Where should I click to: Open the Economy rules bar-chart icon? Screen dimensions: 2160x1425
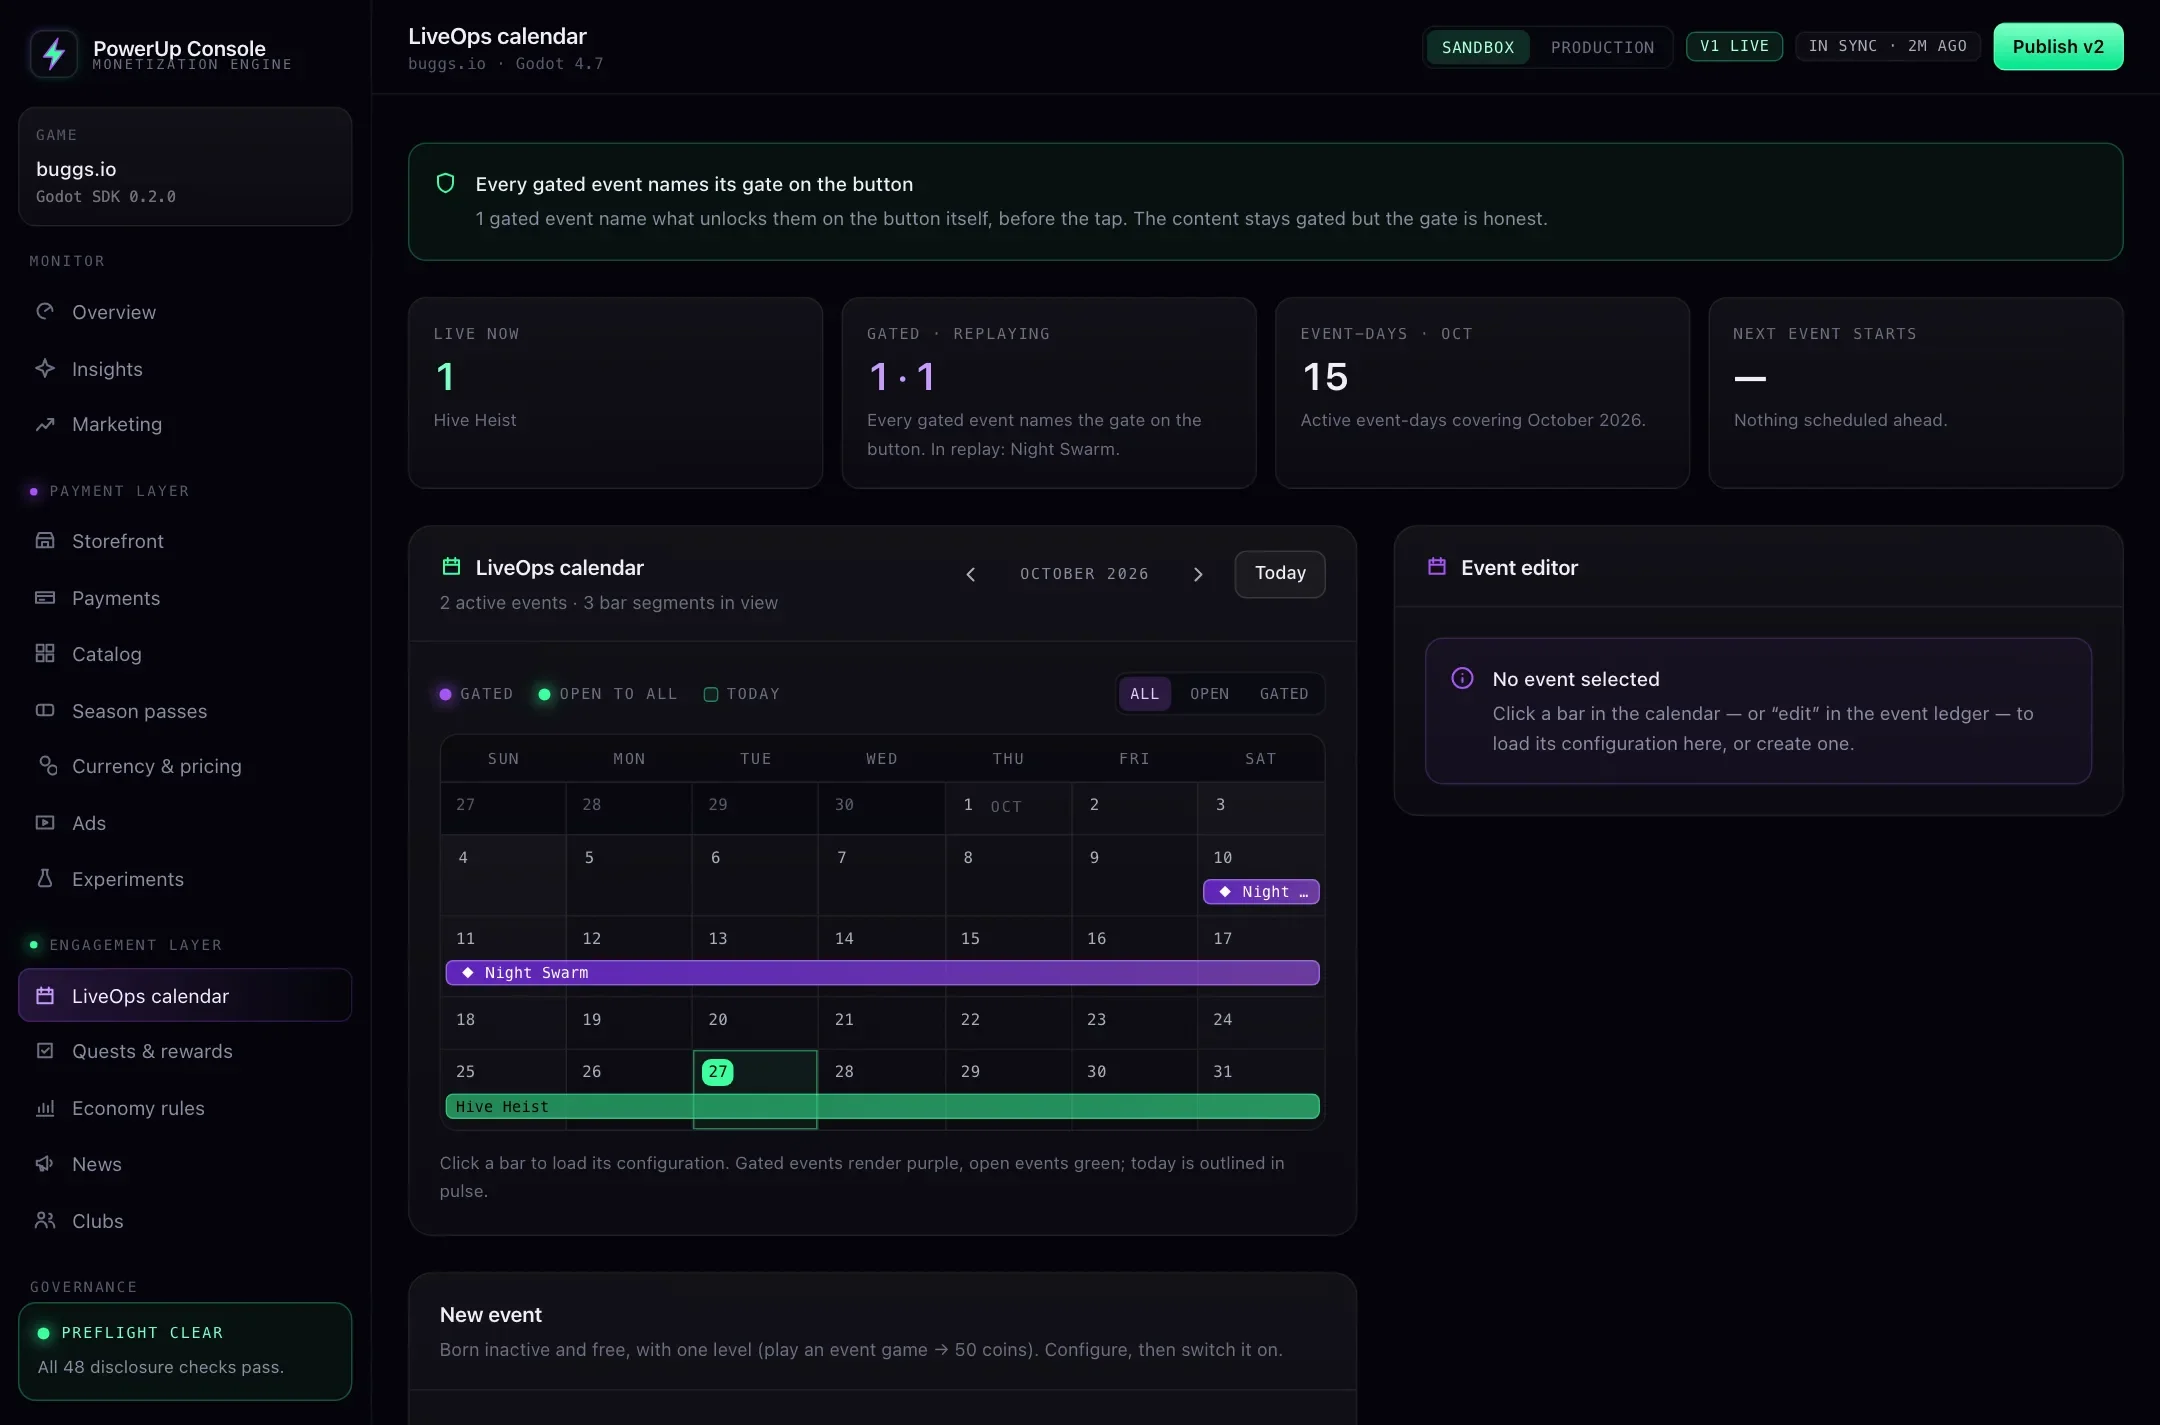point(45,1108)
